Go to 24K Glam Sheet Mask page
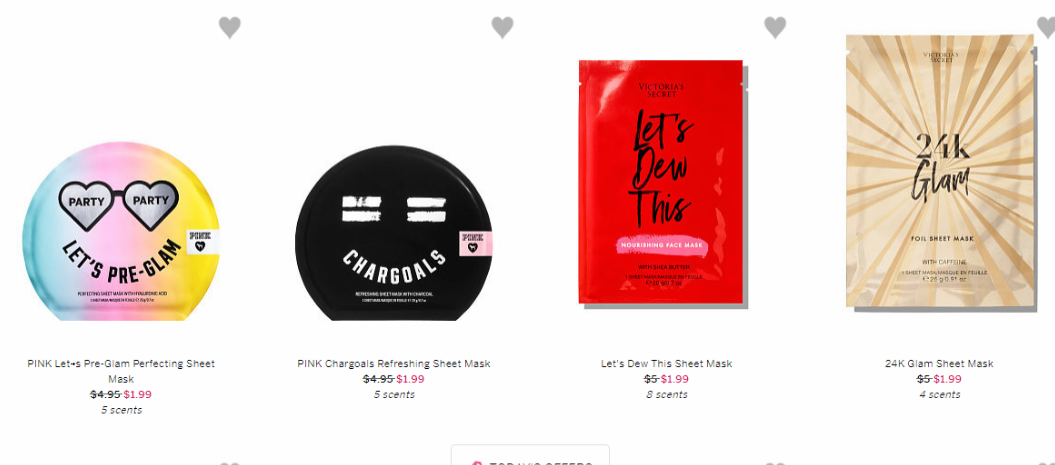The image size is (1055, 465). coord(939,363)
